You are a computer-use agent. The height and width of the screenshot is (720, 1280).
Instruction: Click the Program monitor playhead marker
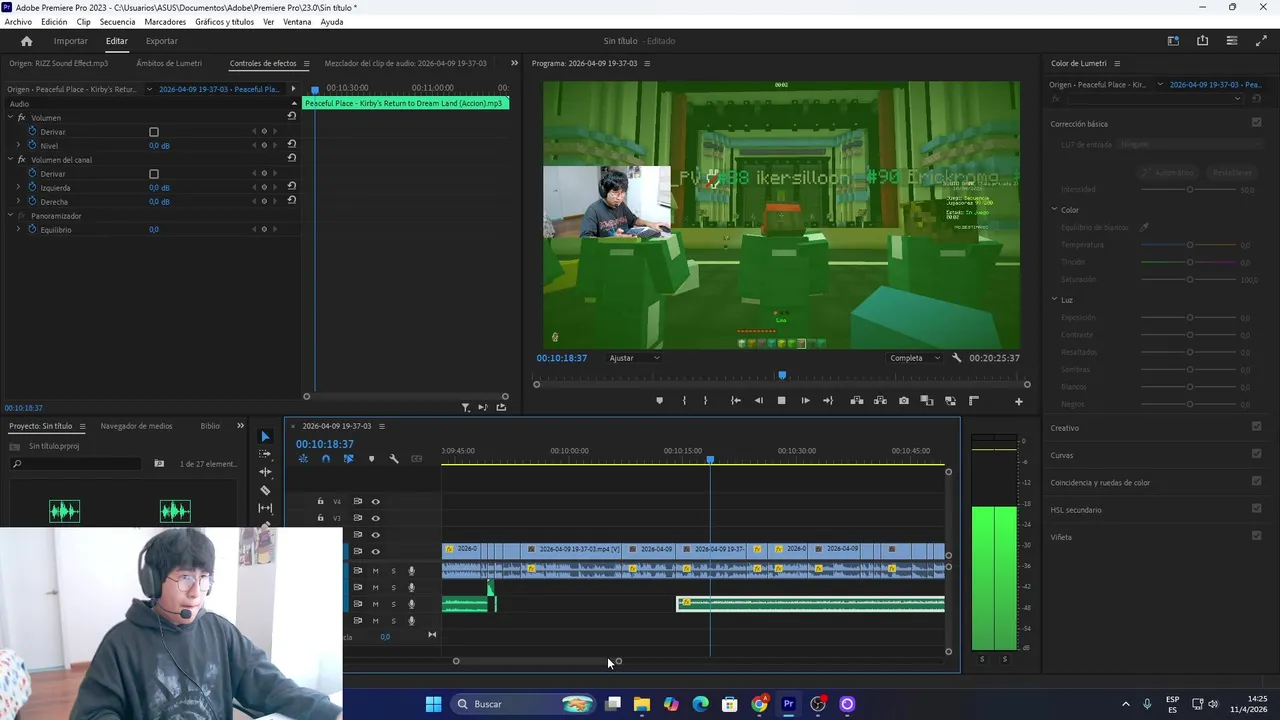tap(782, 376)
